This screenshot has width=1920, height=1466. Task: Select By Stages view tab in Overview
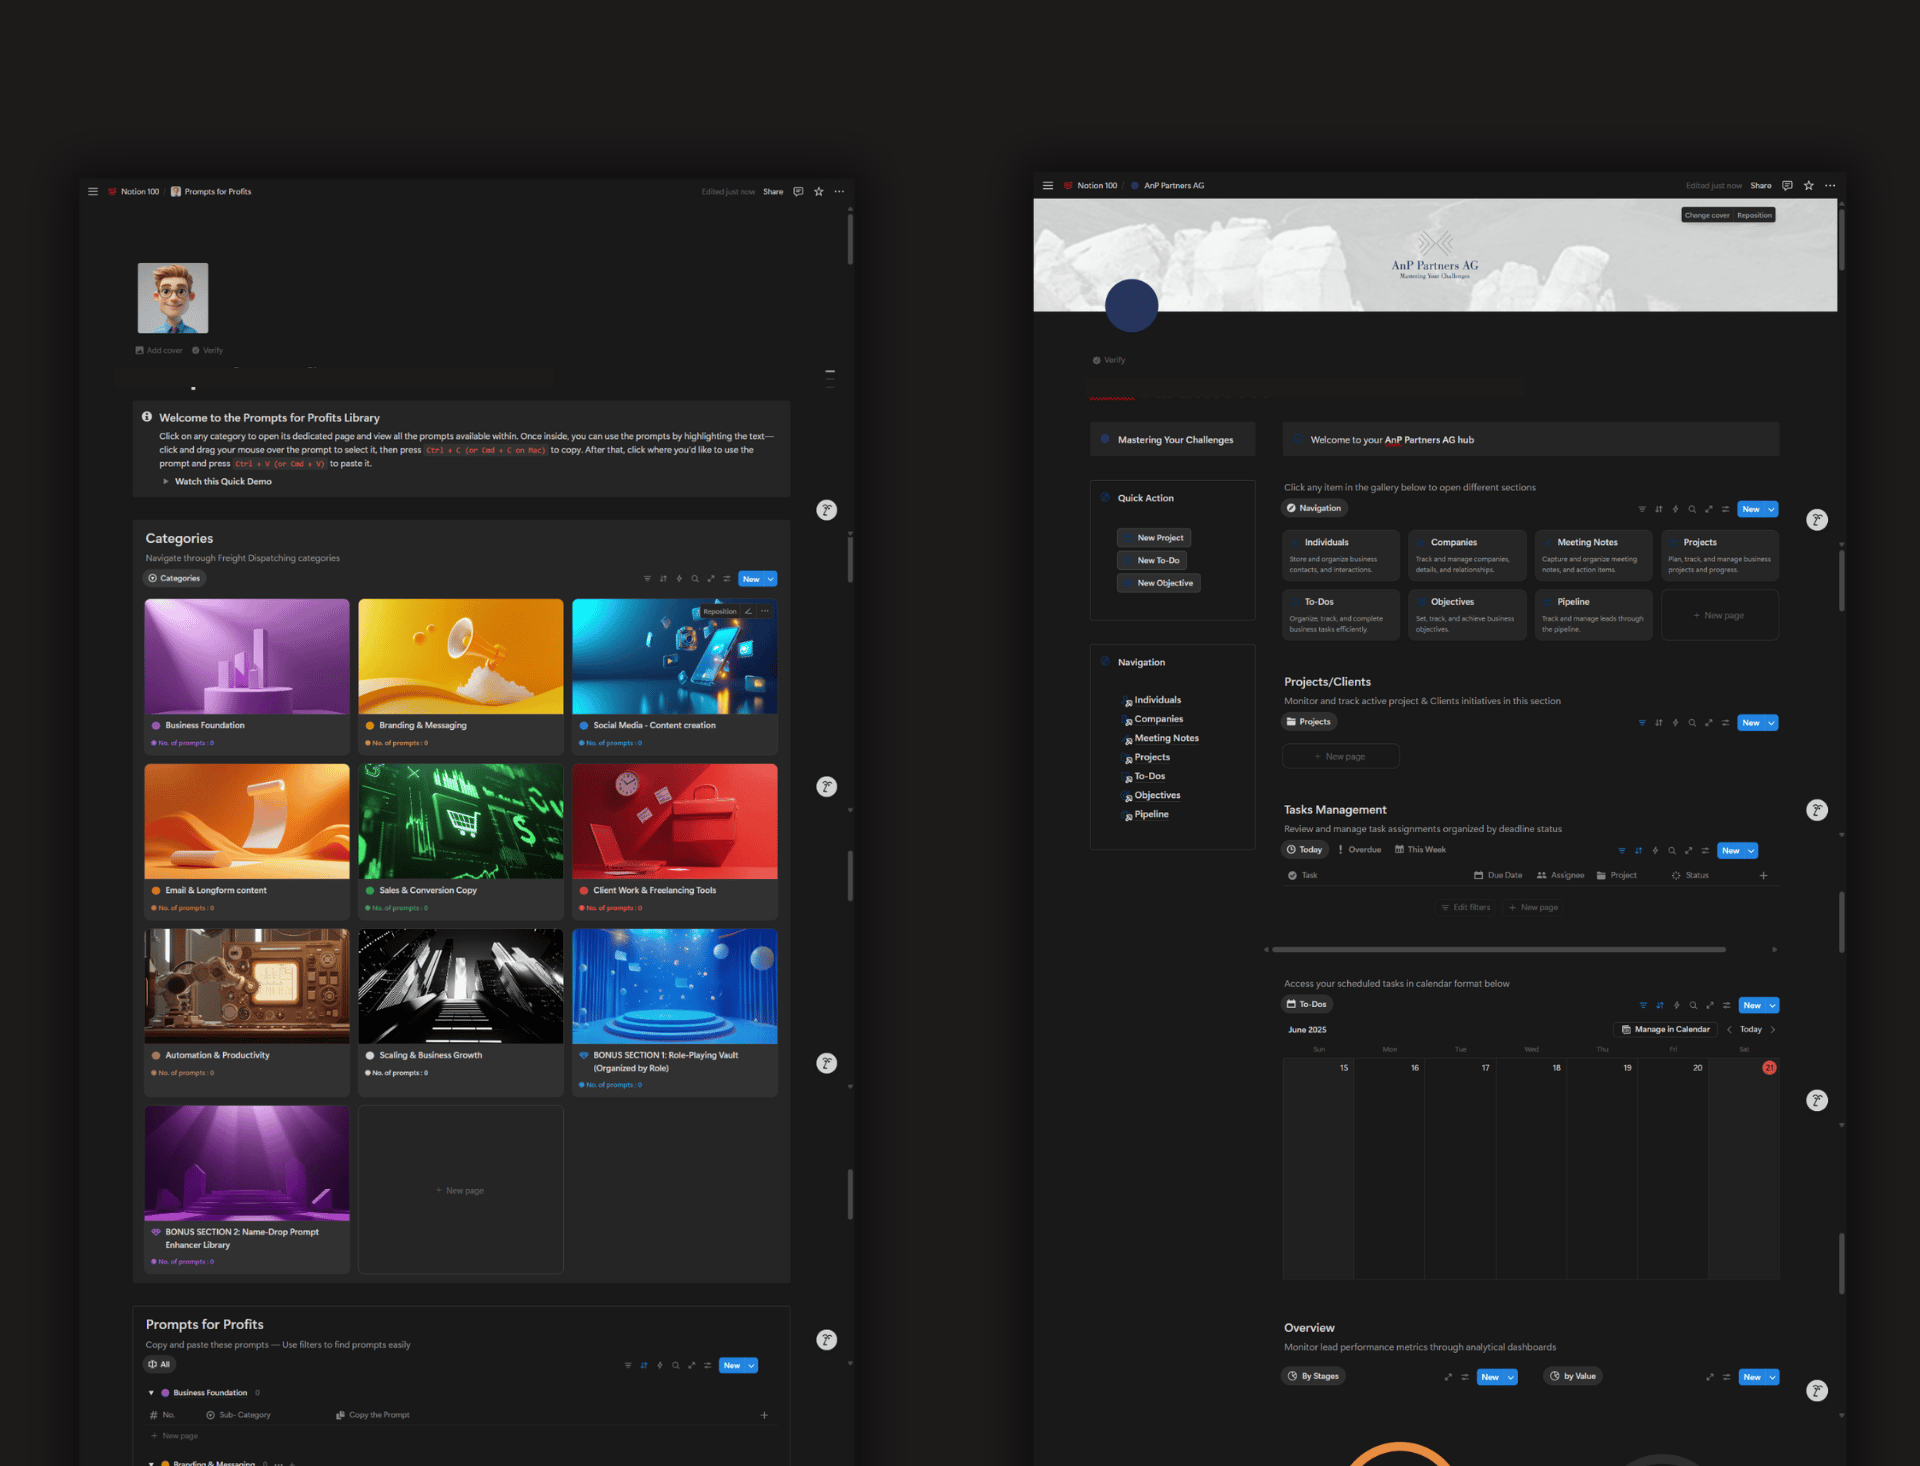[x=1314, y=1376]
